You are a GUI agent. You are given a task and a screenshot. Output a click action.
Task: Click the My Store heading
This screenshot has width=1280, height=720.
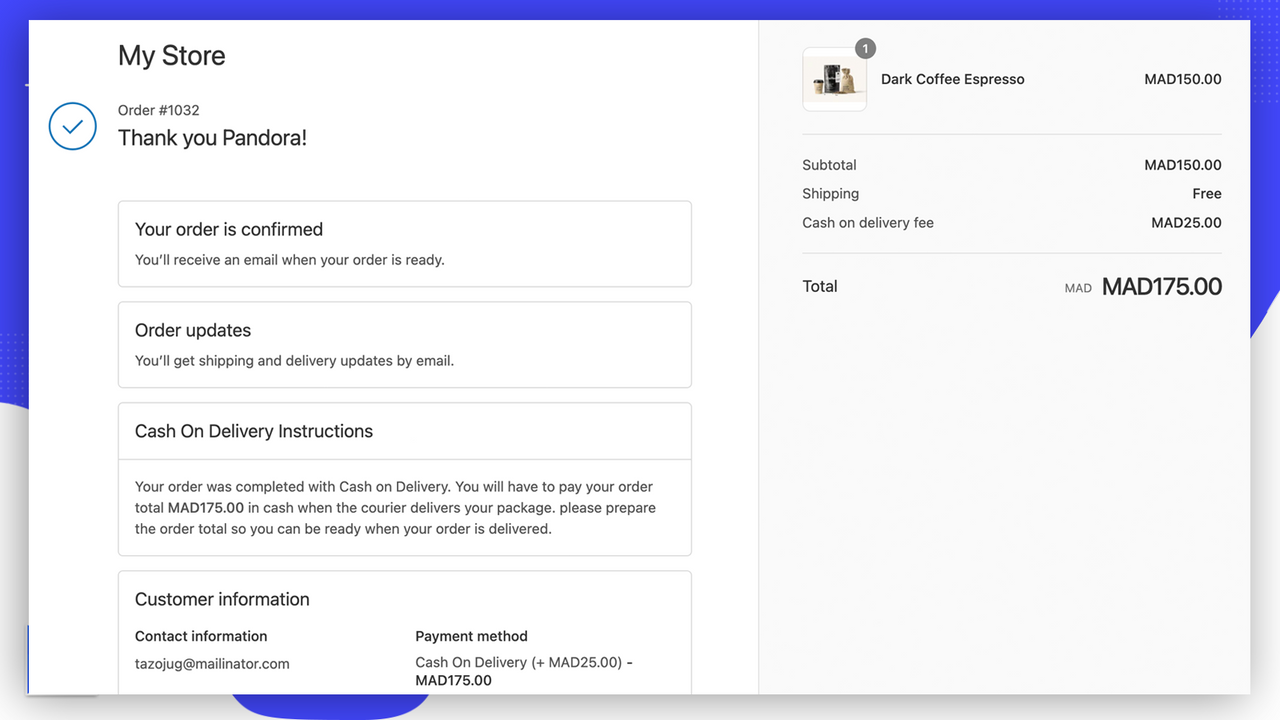click(172, 56)
